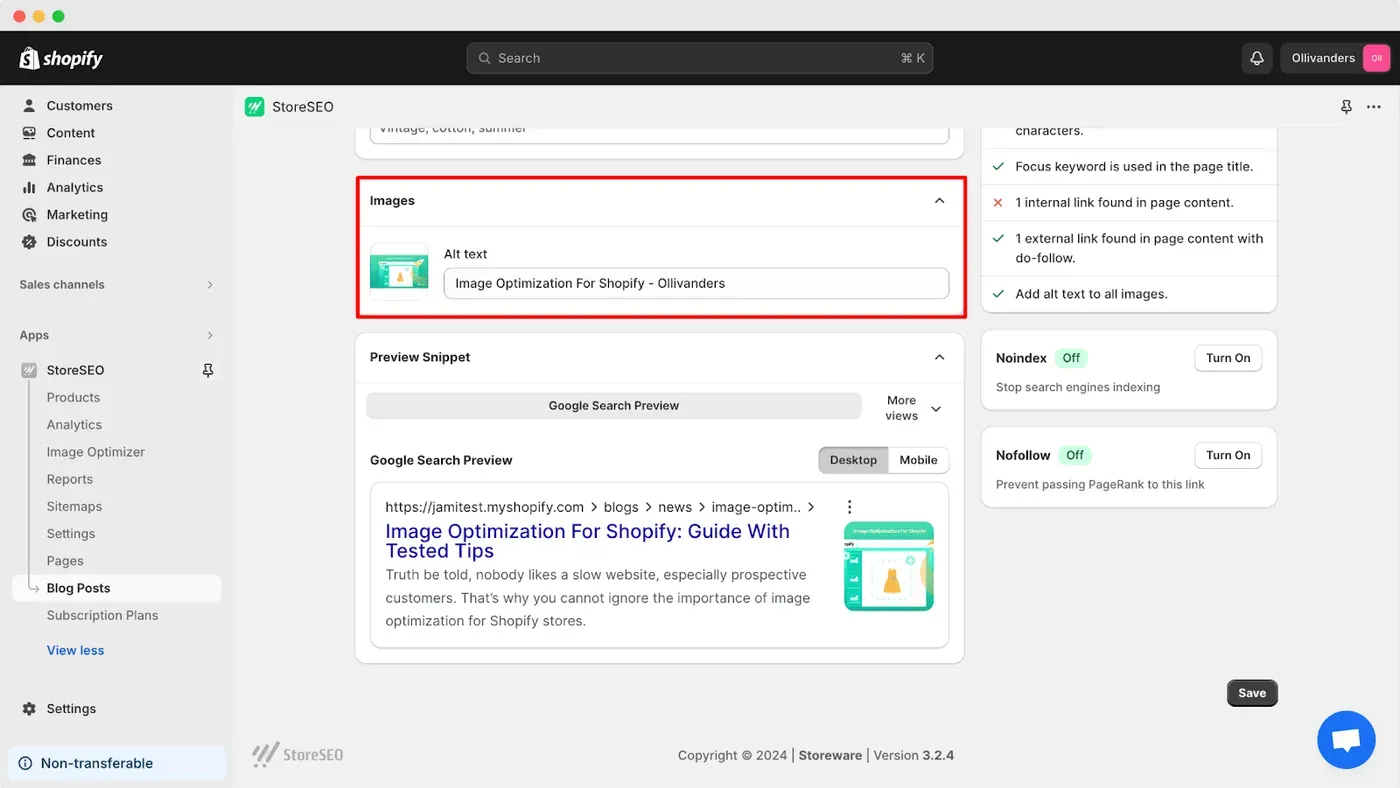Click the Discounts badge icon
The height and width of the screenshot is (788, 1400).
29,241
